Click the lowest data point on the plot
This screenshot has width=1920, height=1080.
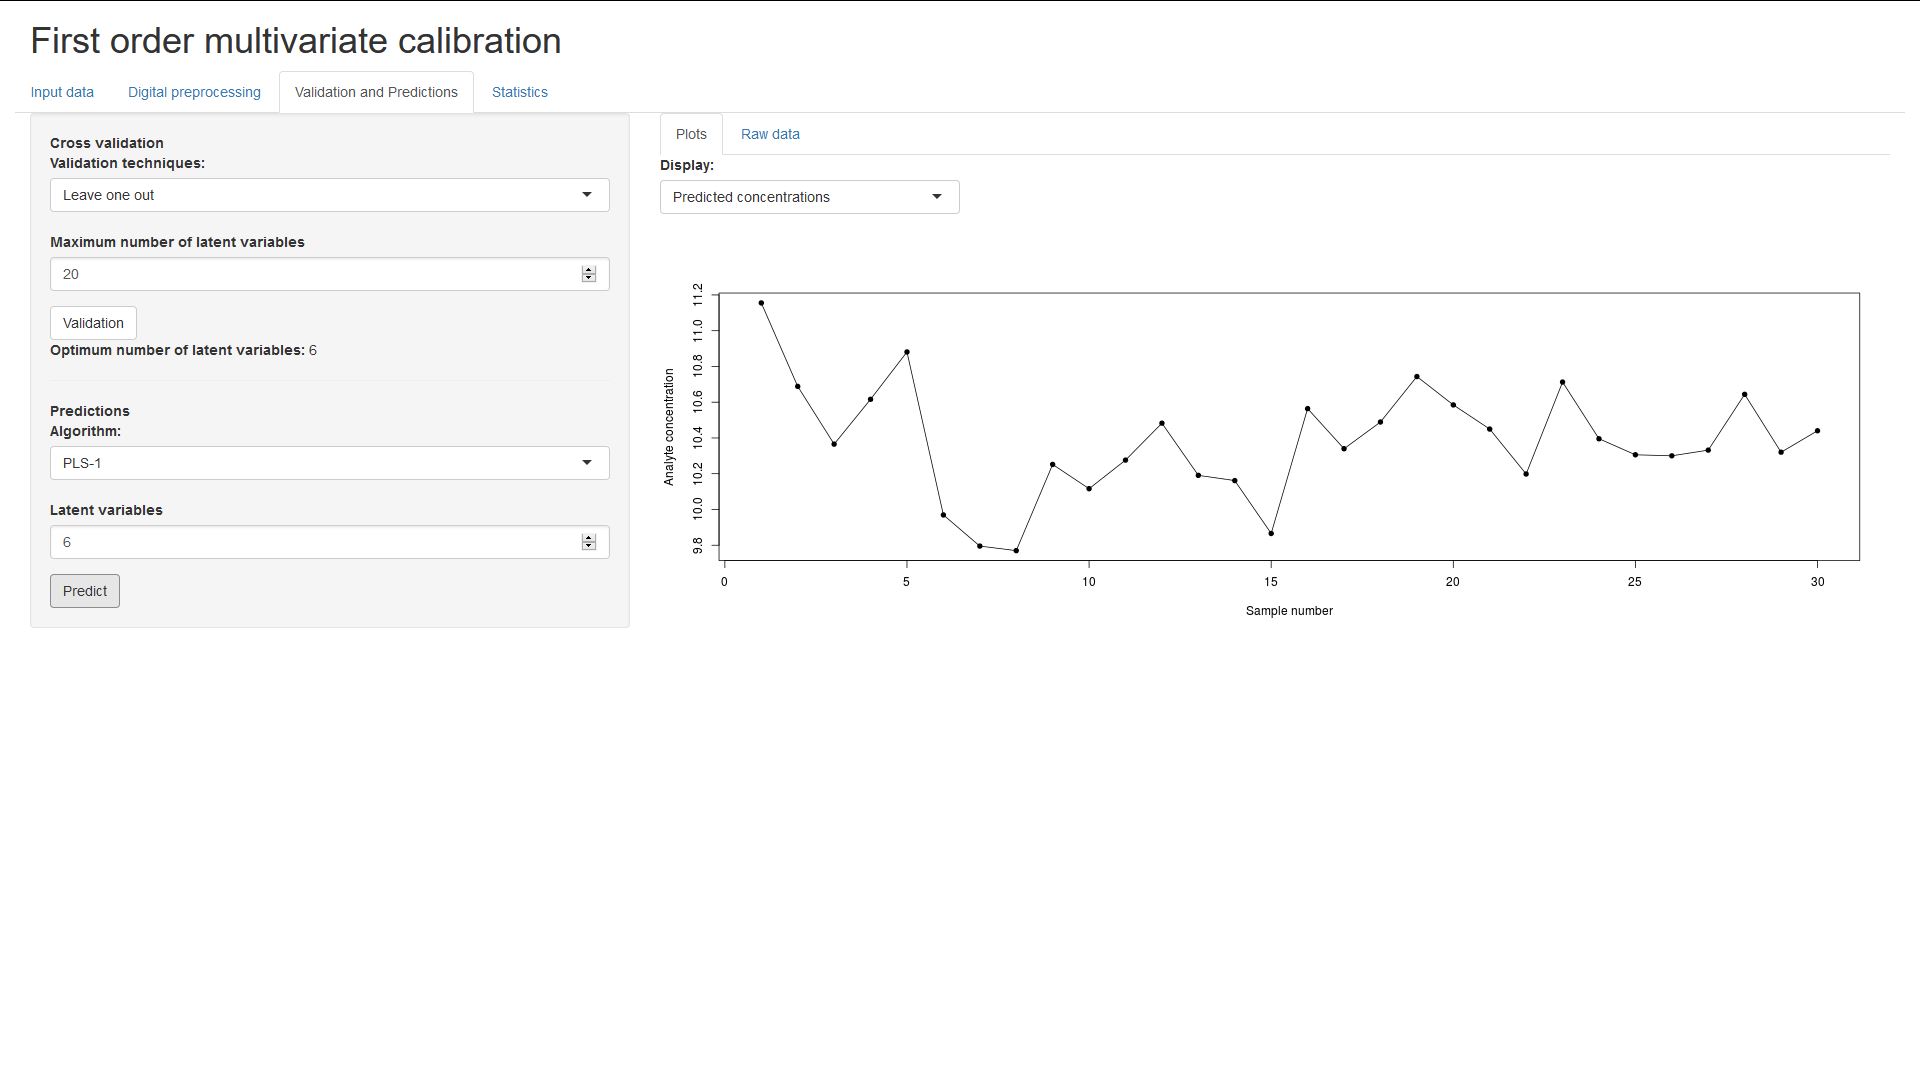1016,551
